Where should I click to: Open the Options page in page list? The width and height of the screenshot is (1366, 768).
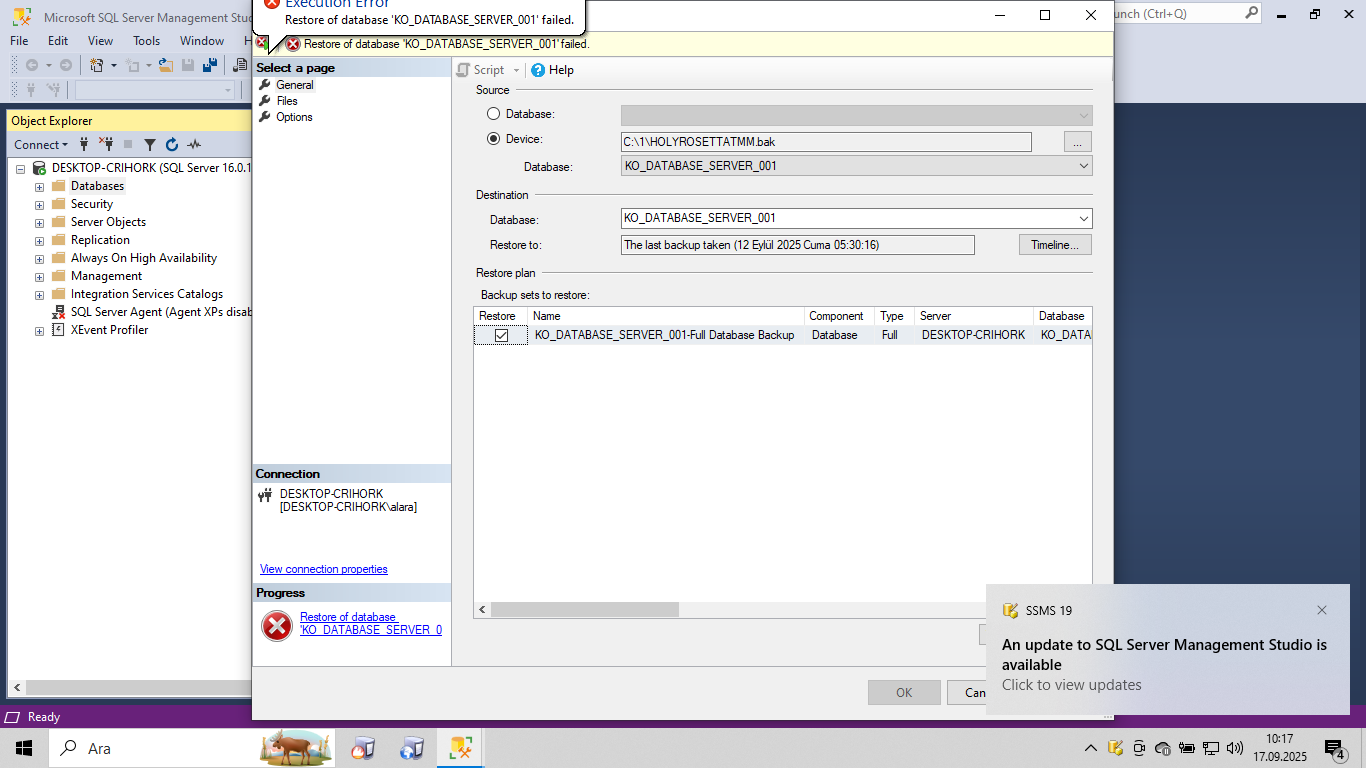click(294, 117)
